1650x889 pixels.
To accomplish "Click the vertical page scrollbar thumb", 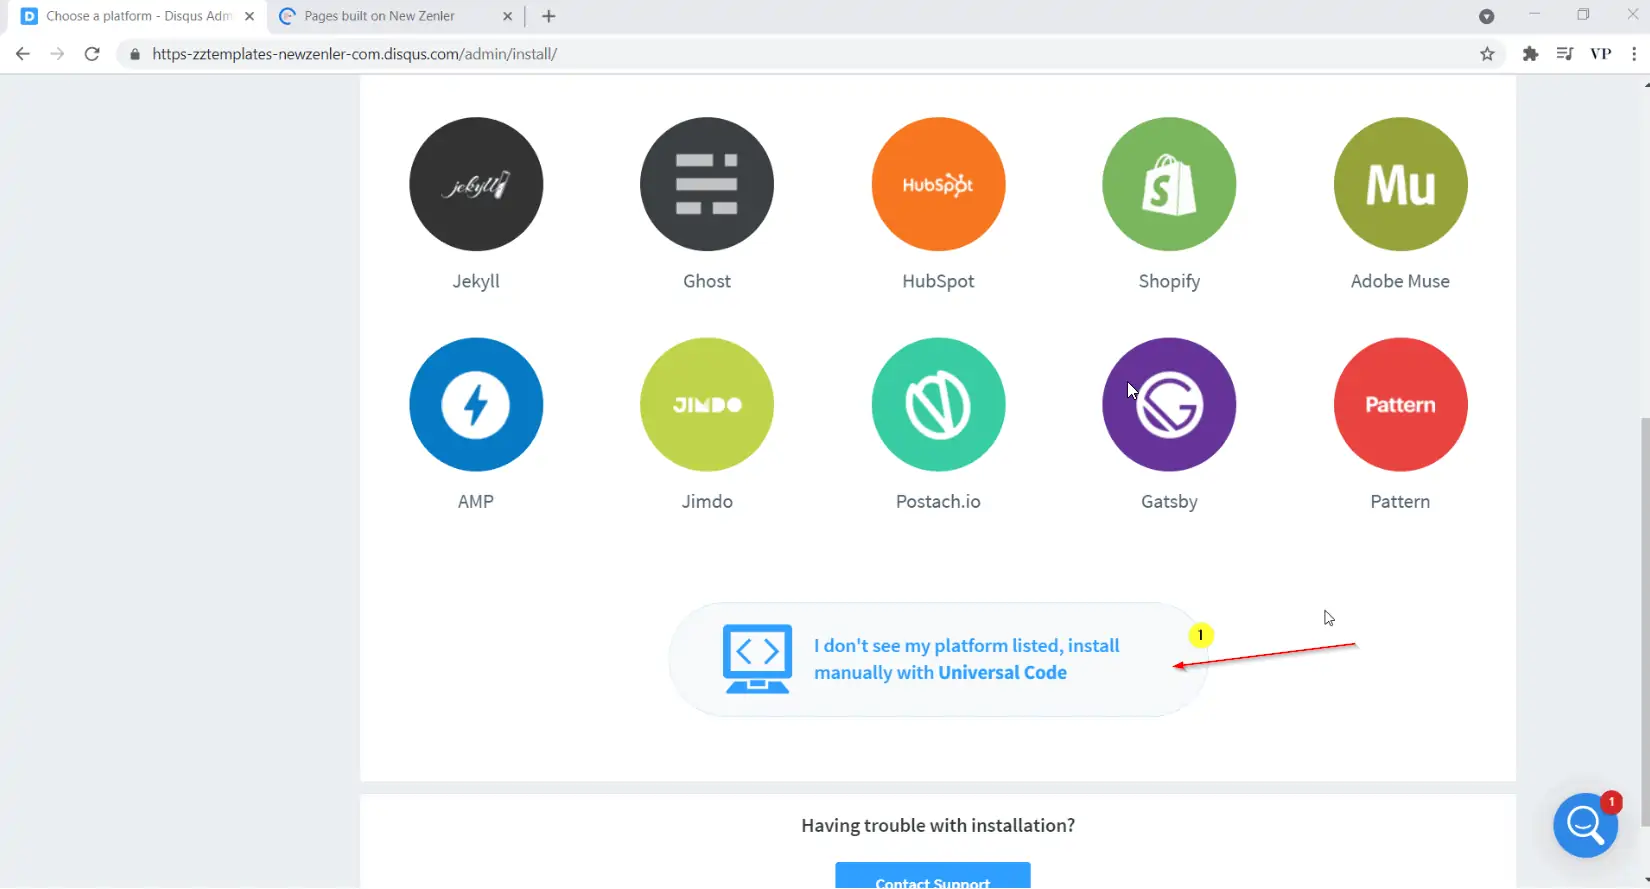I will point(1645,622).
